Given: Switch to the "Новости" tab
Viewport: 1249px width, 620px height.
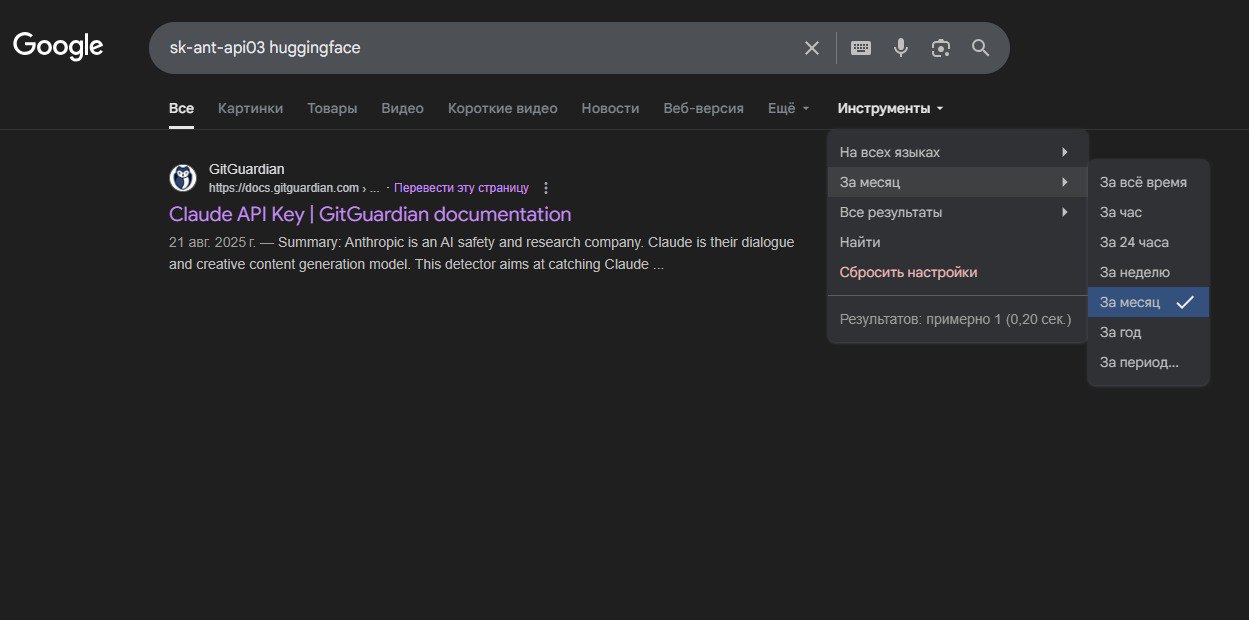Looking at the screenshot, I should coord(610,108).
